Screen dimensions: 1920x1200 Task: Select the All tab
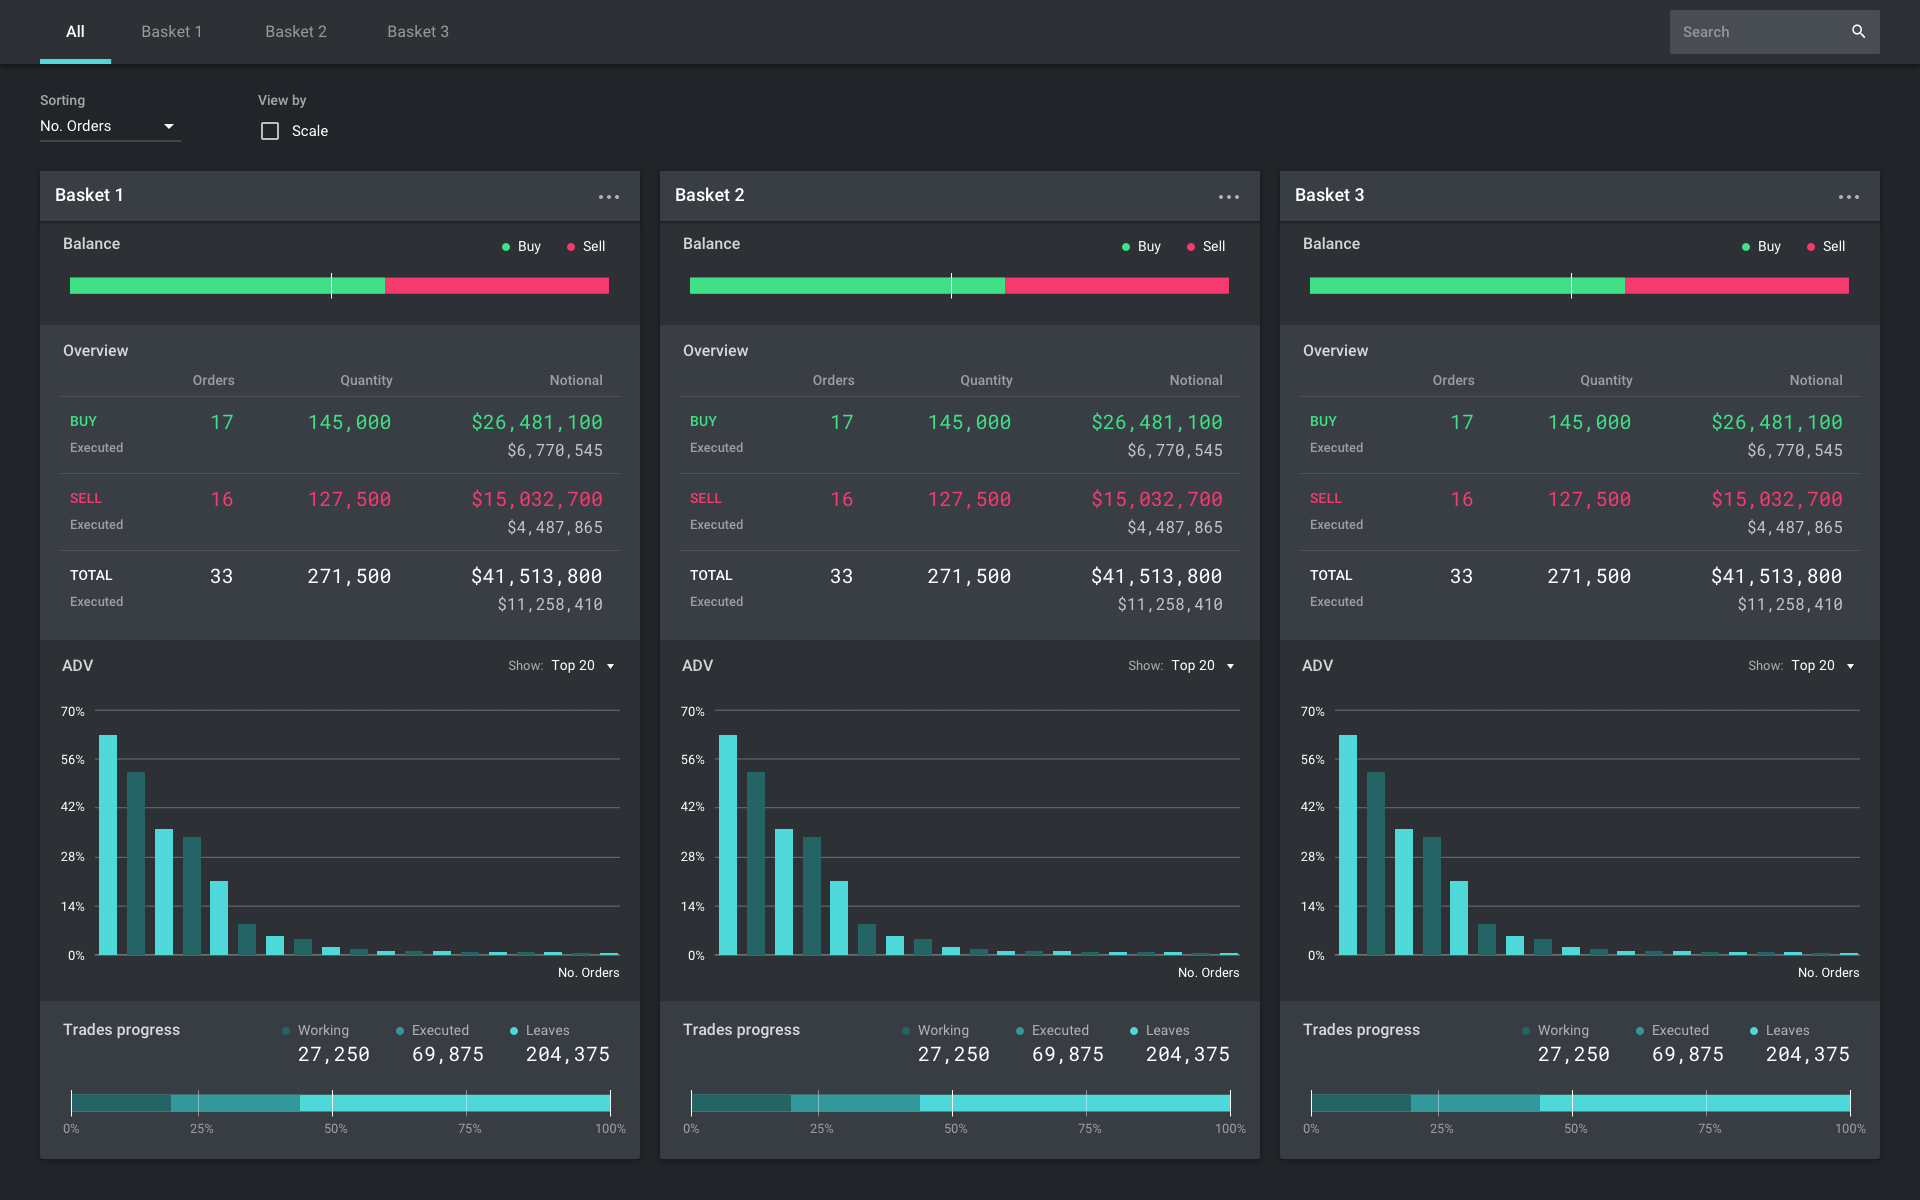click(75, 32)
